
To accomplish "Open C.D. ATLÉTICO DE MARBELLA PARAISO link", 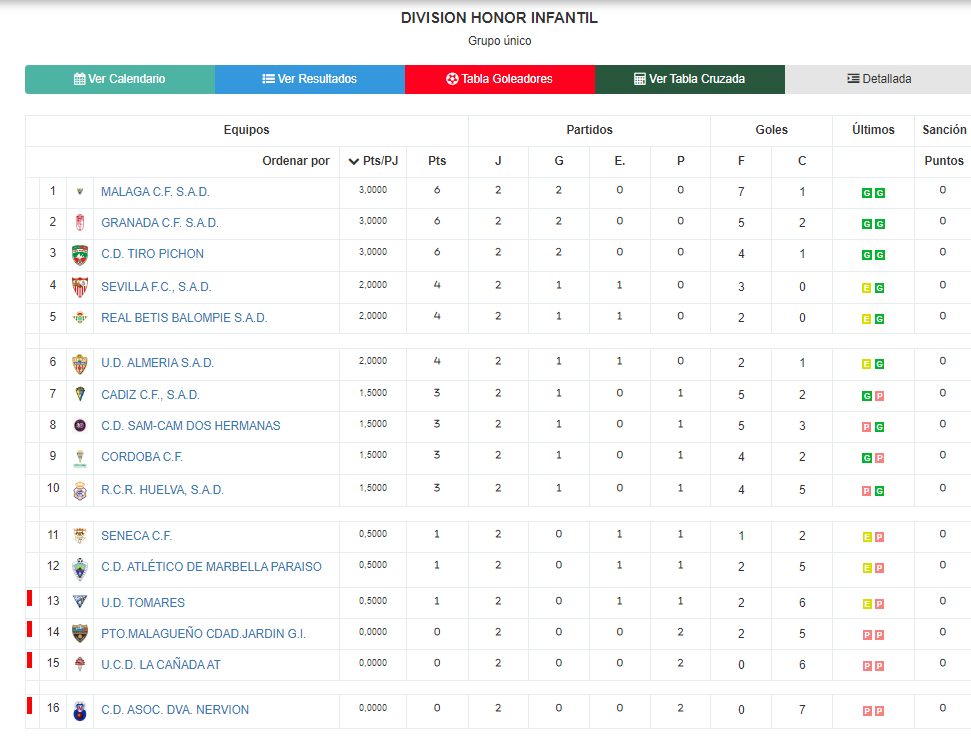I will (x=211, y=567).
